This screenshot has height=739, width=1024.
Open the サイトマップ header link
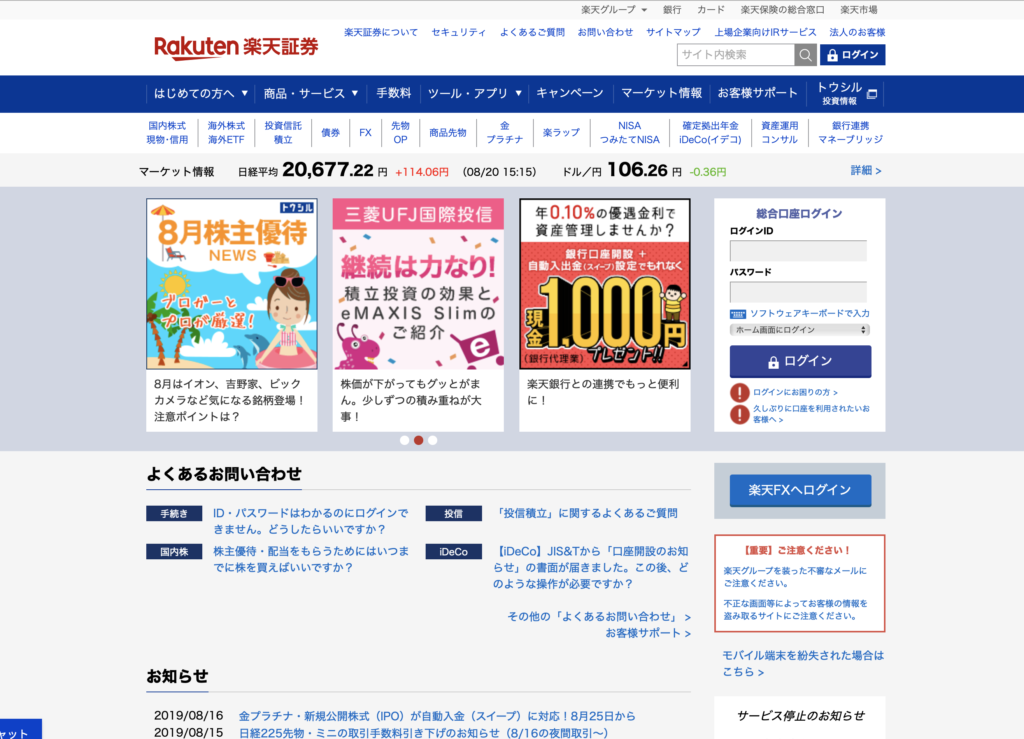pos(673,32)
